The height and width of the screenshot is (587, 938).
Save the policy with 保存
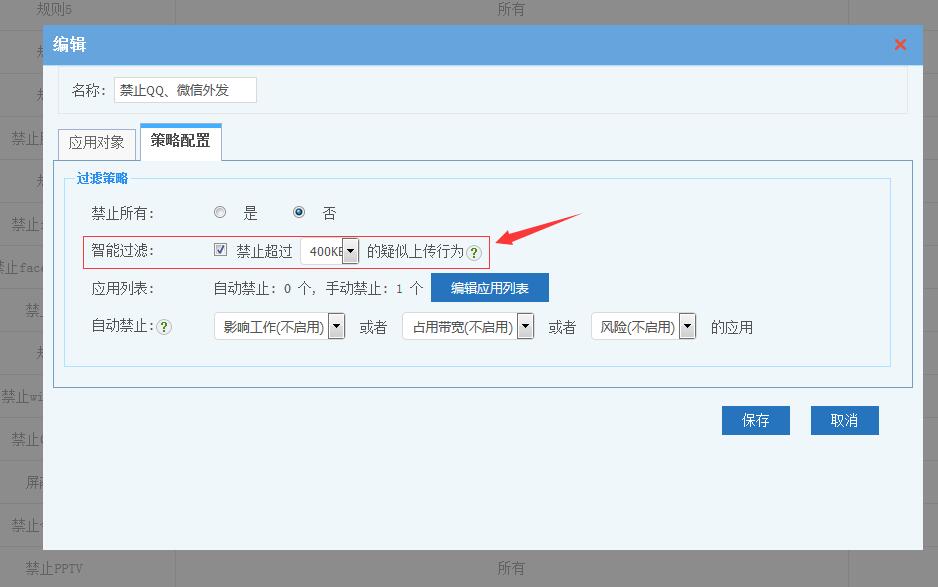755,420
